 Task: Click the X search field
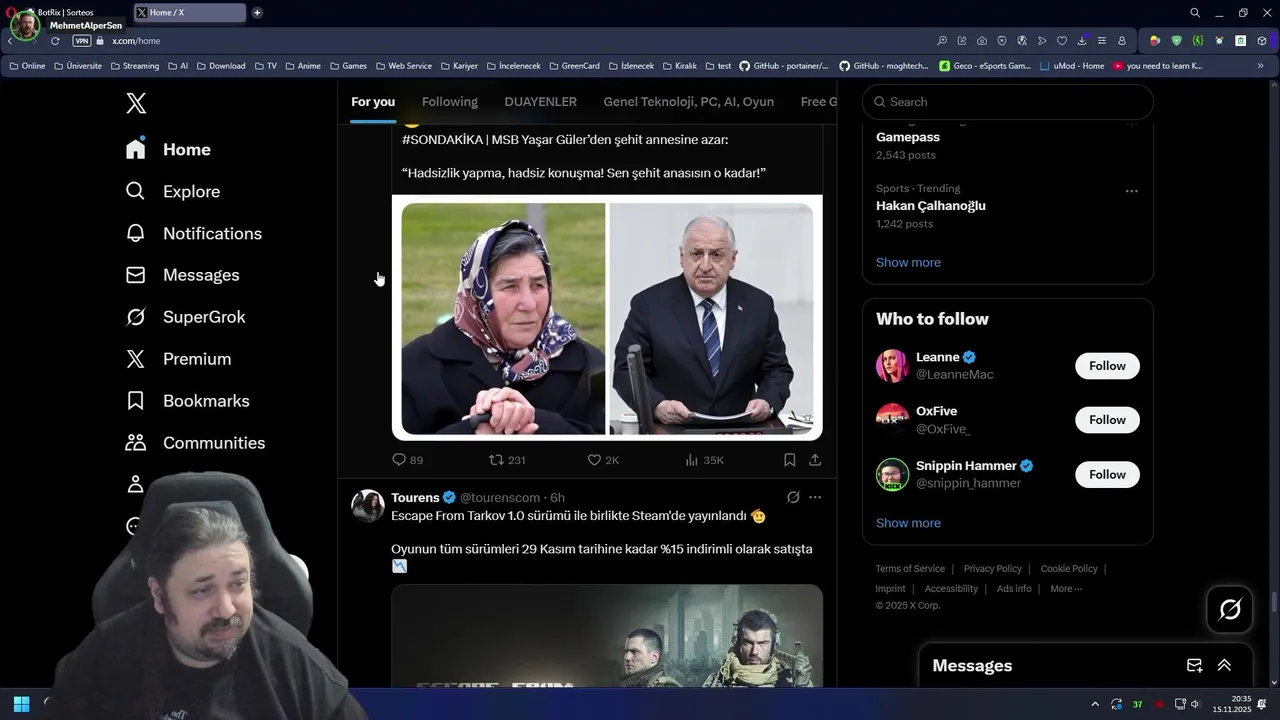tap(1008, 102)
